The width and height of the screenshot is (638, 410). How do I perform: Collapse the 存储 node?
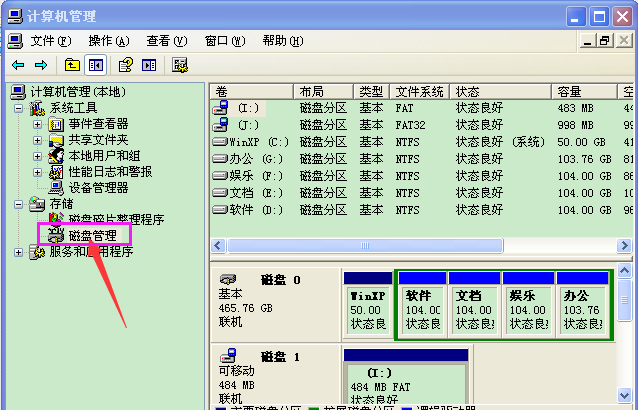[x=18, y=204]
